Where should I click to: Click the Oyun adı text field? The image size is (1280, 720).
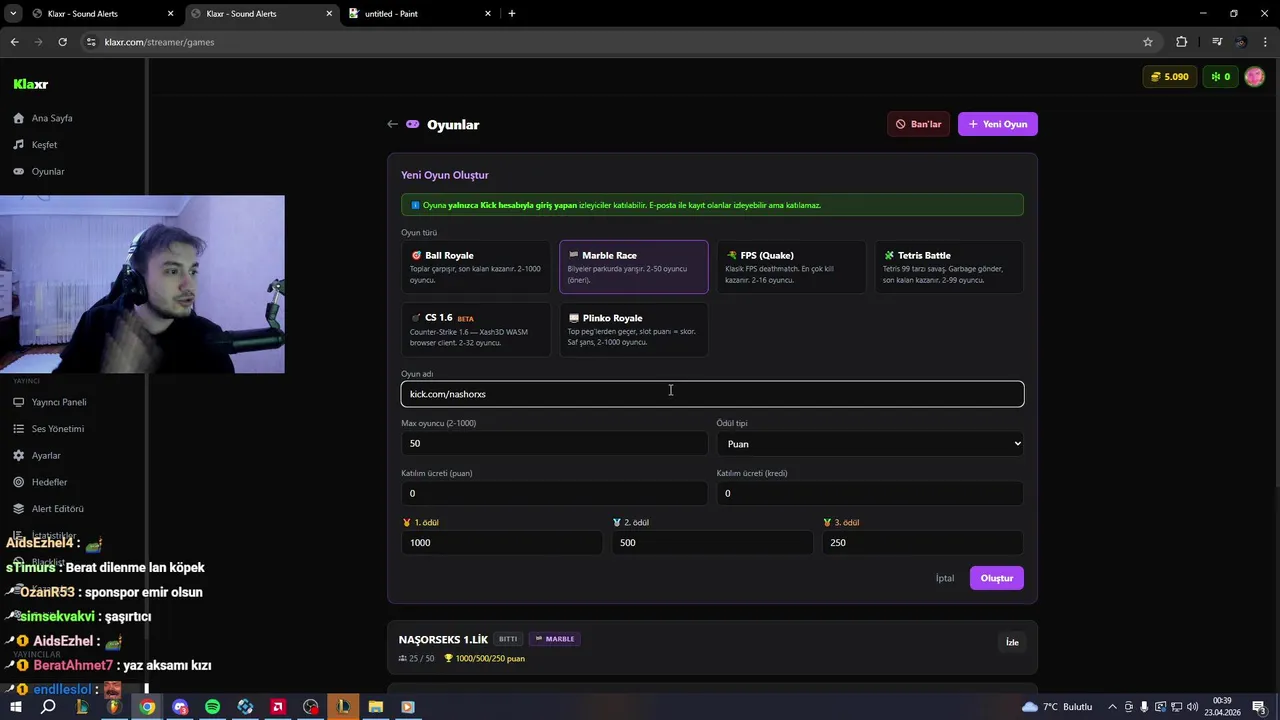tap(712, 394)
